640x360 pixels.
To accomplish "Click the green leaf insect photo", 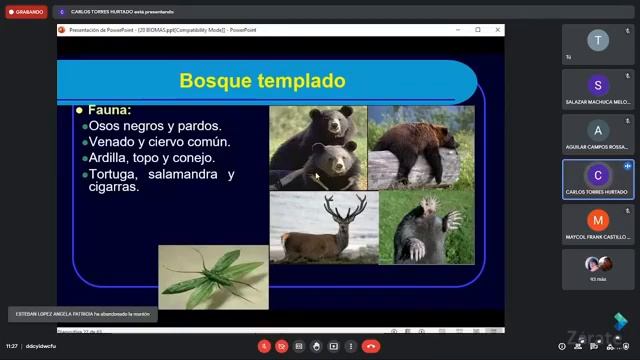I will [x=213, y=277].
